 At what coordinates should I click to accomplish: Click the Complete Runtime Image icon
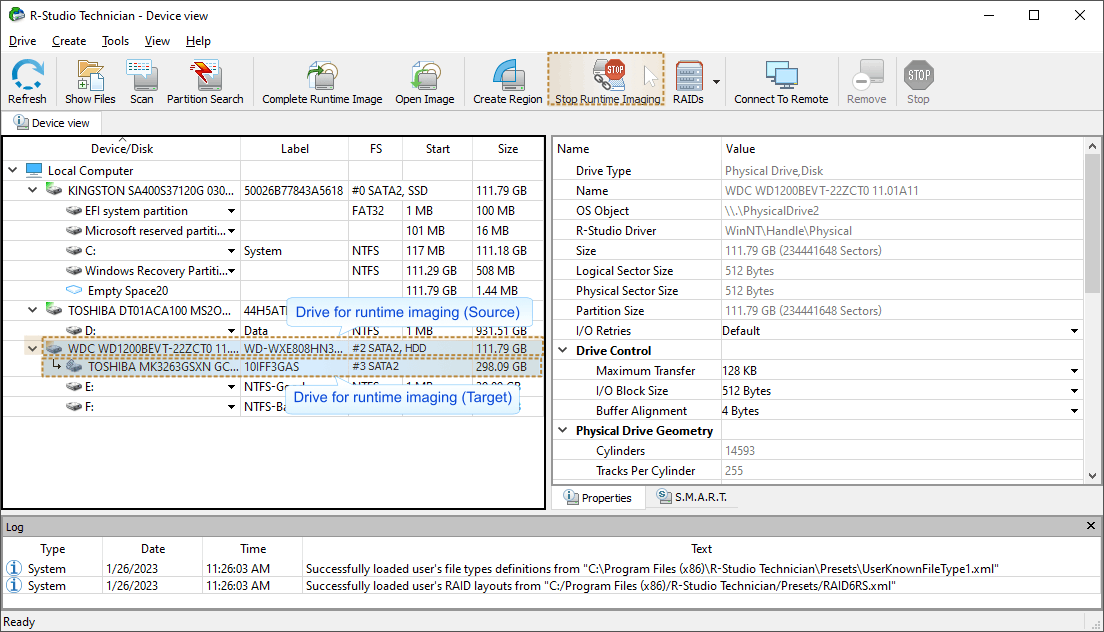(x=322, y=75)
